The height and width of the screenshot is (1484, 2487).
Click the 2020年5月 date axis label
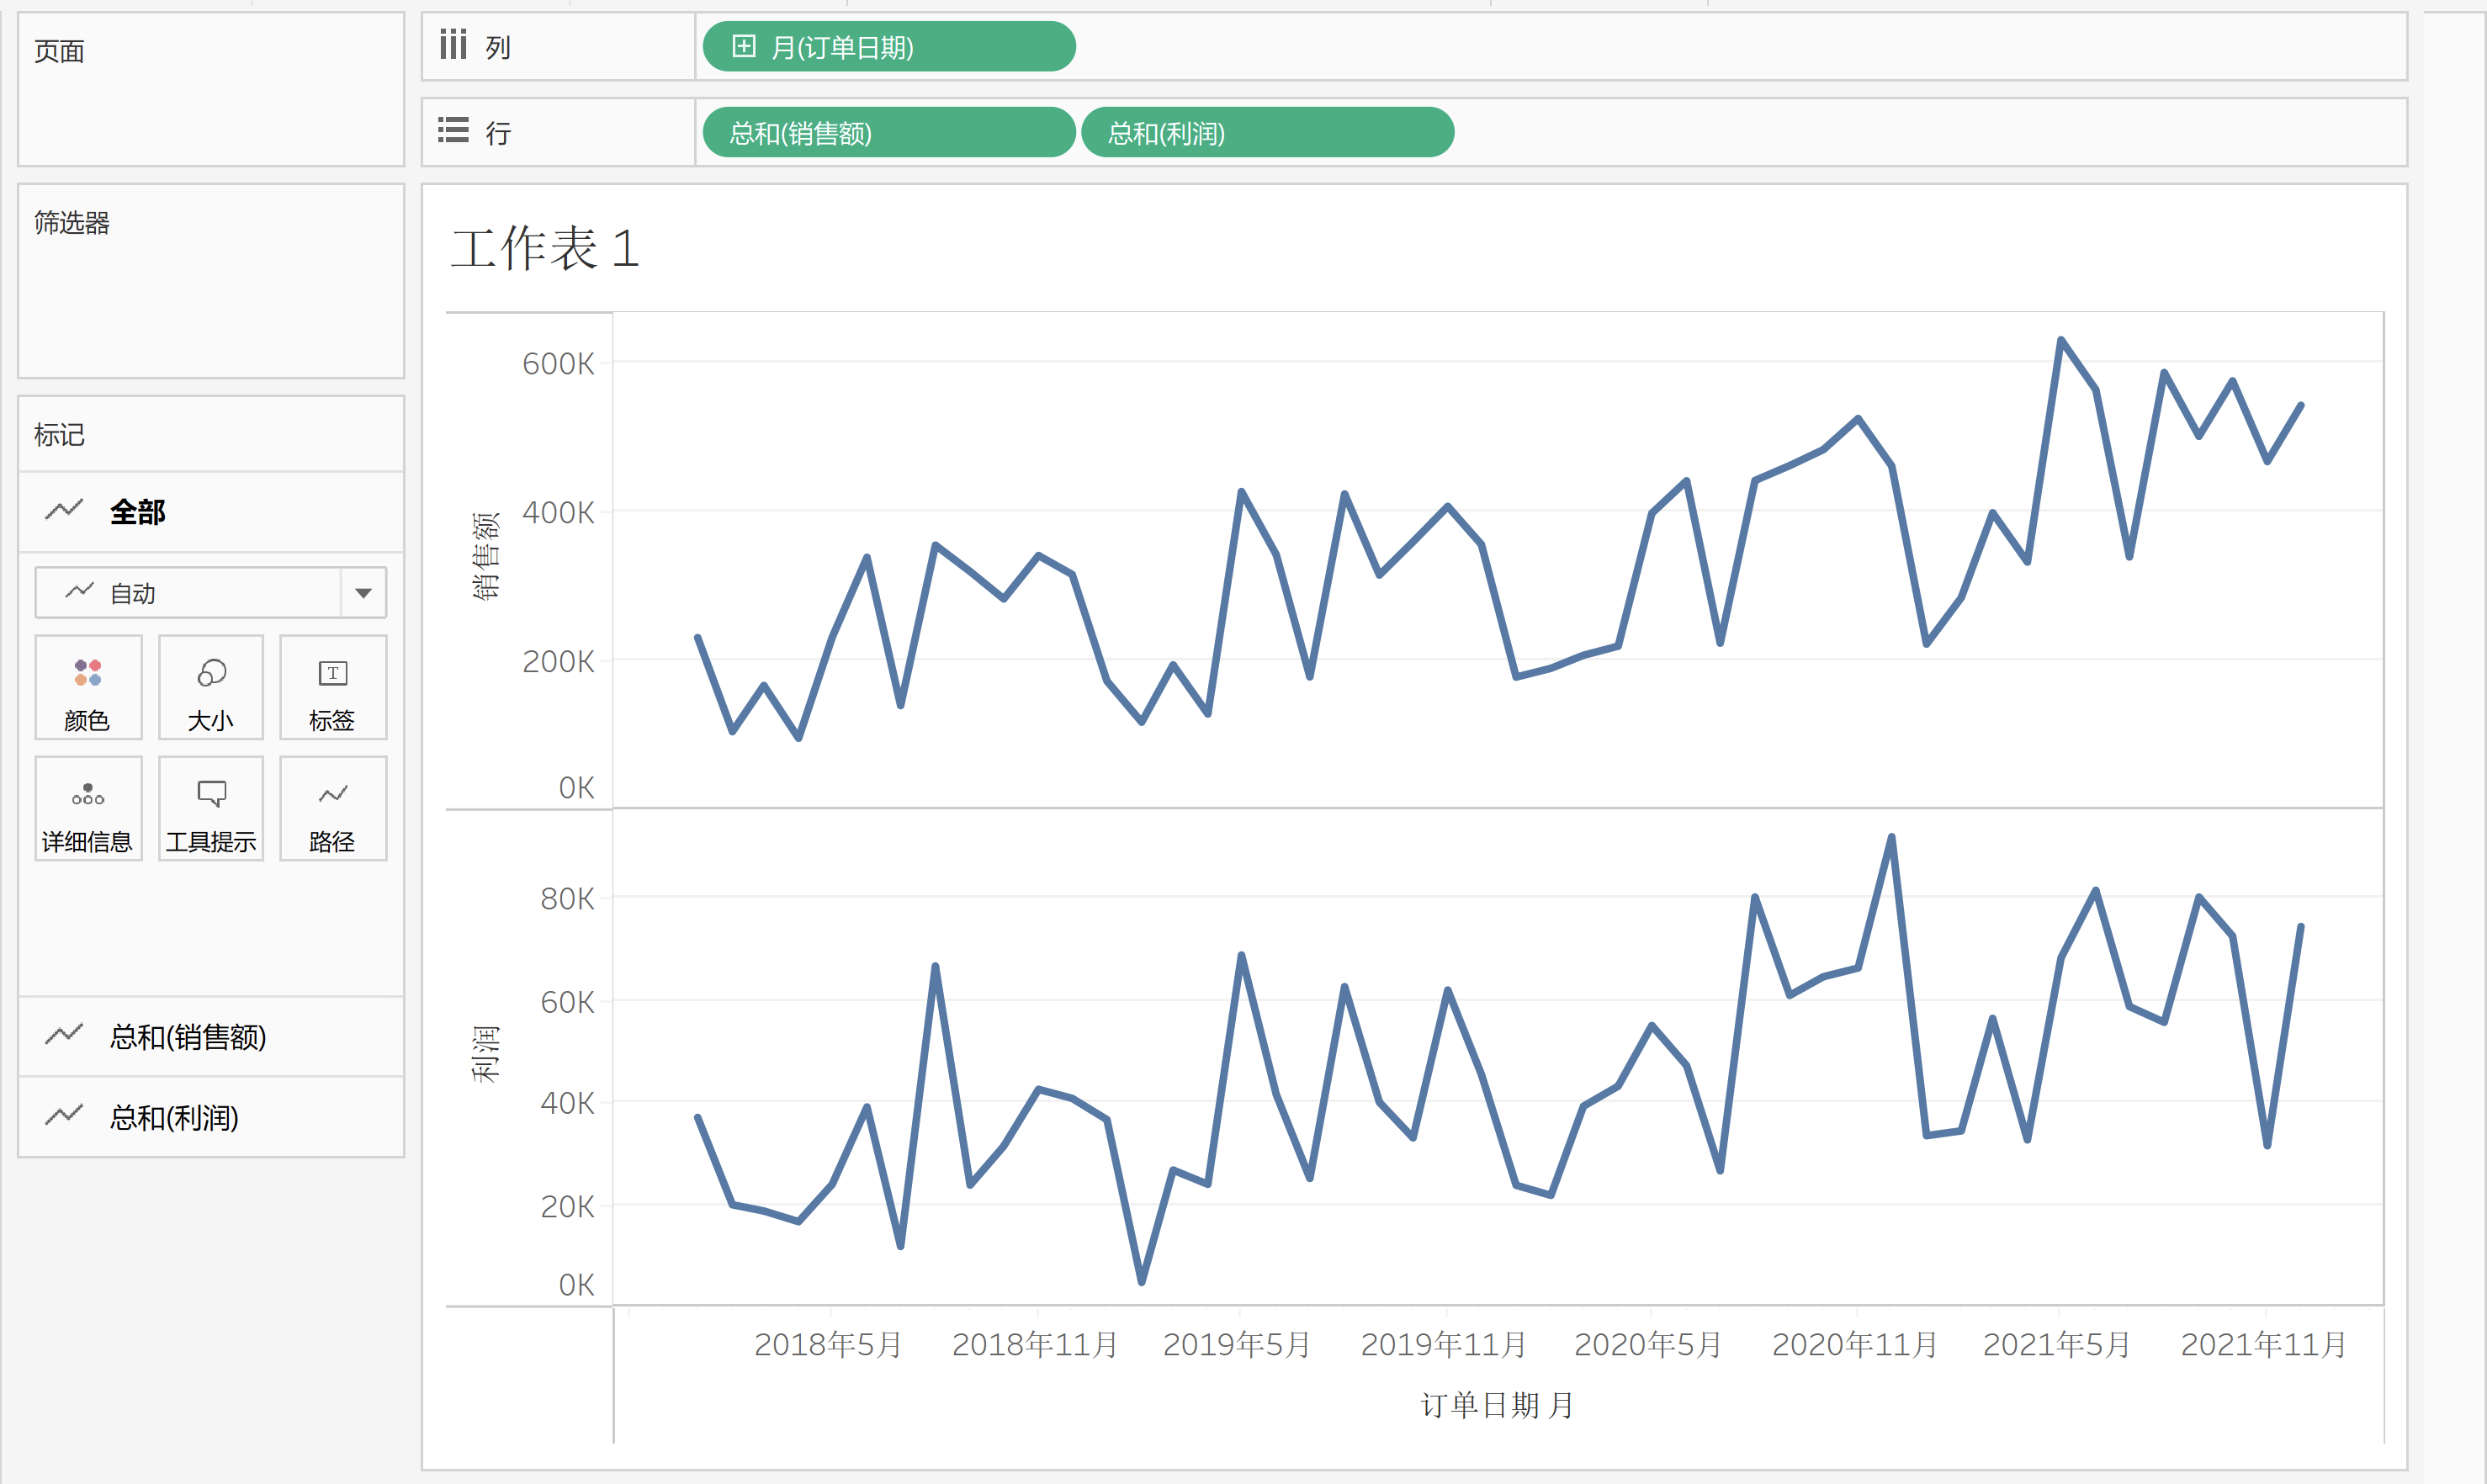click(x=1649, y=1345)
